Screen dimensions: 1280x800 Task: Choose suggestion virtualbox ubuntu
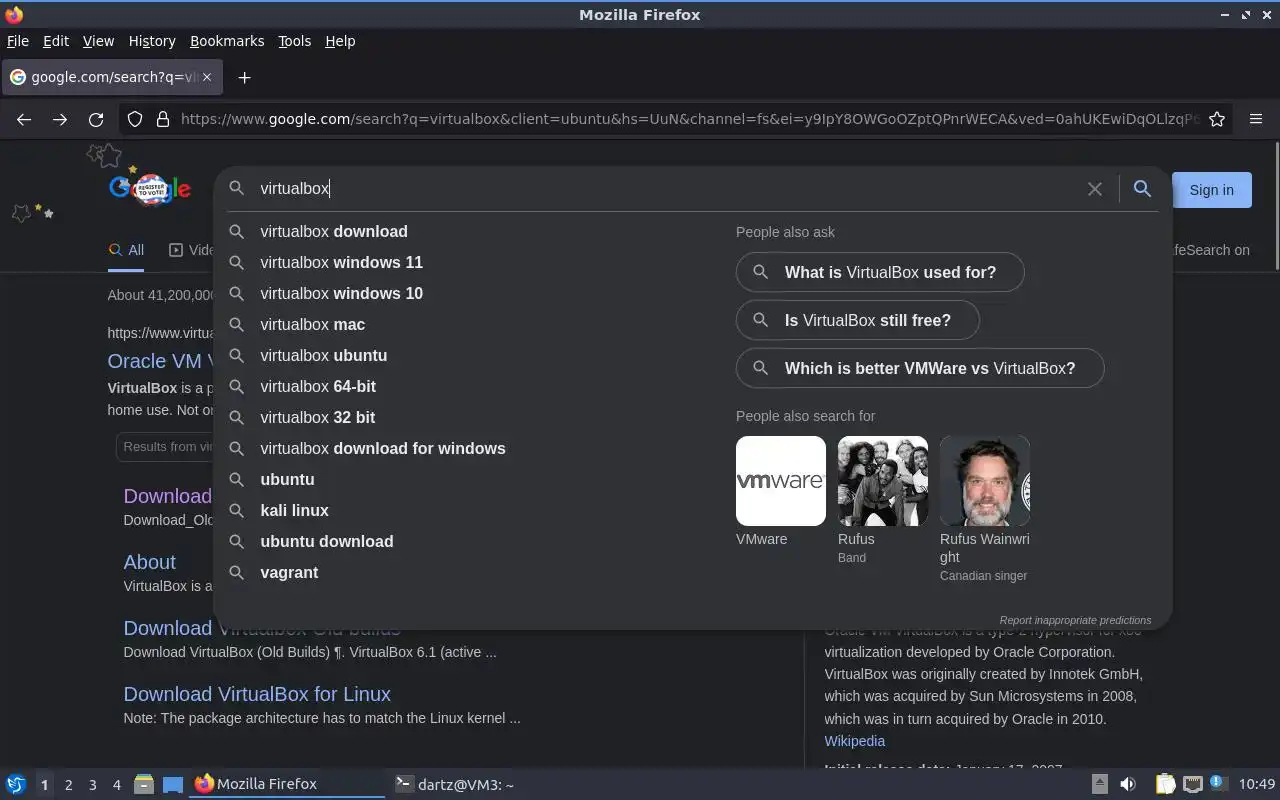(470, 355)
